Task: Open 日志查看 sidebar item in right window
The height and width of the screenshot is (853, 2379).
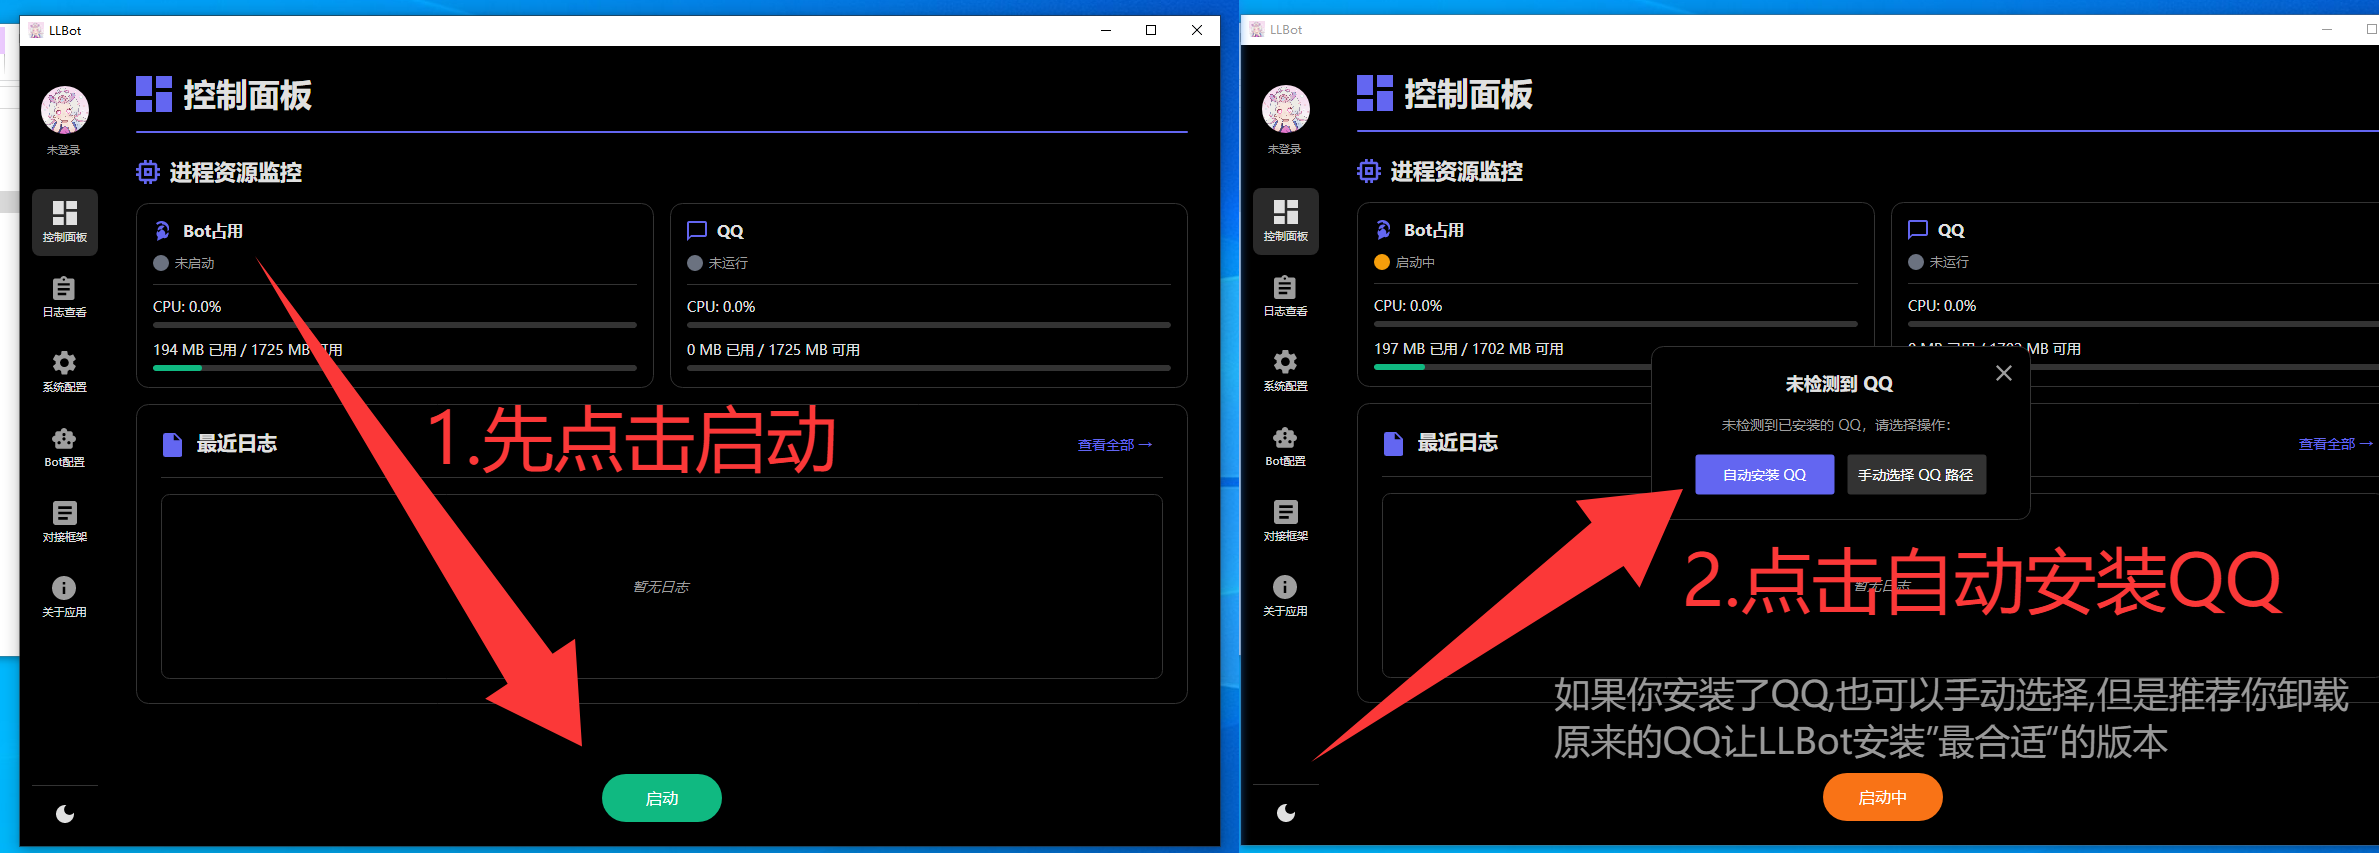Action: click(1286, 296)
